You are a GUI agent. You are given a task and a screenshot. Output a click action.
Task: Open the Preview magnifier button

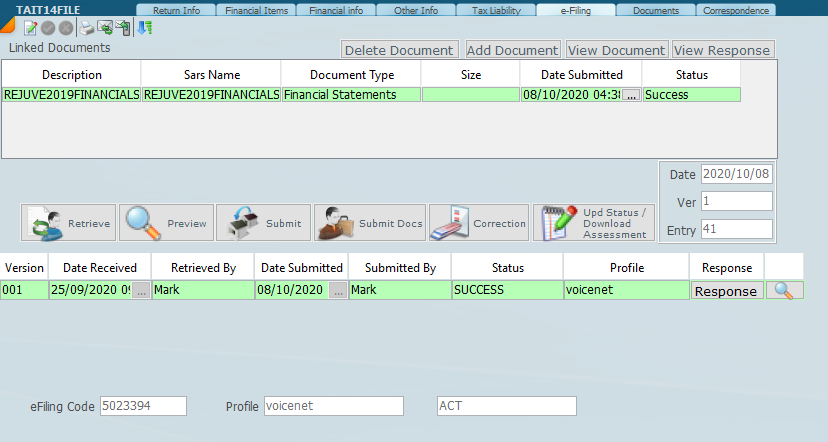[x=167, y=223]
